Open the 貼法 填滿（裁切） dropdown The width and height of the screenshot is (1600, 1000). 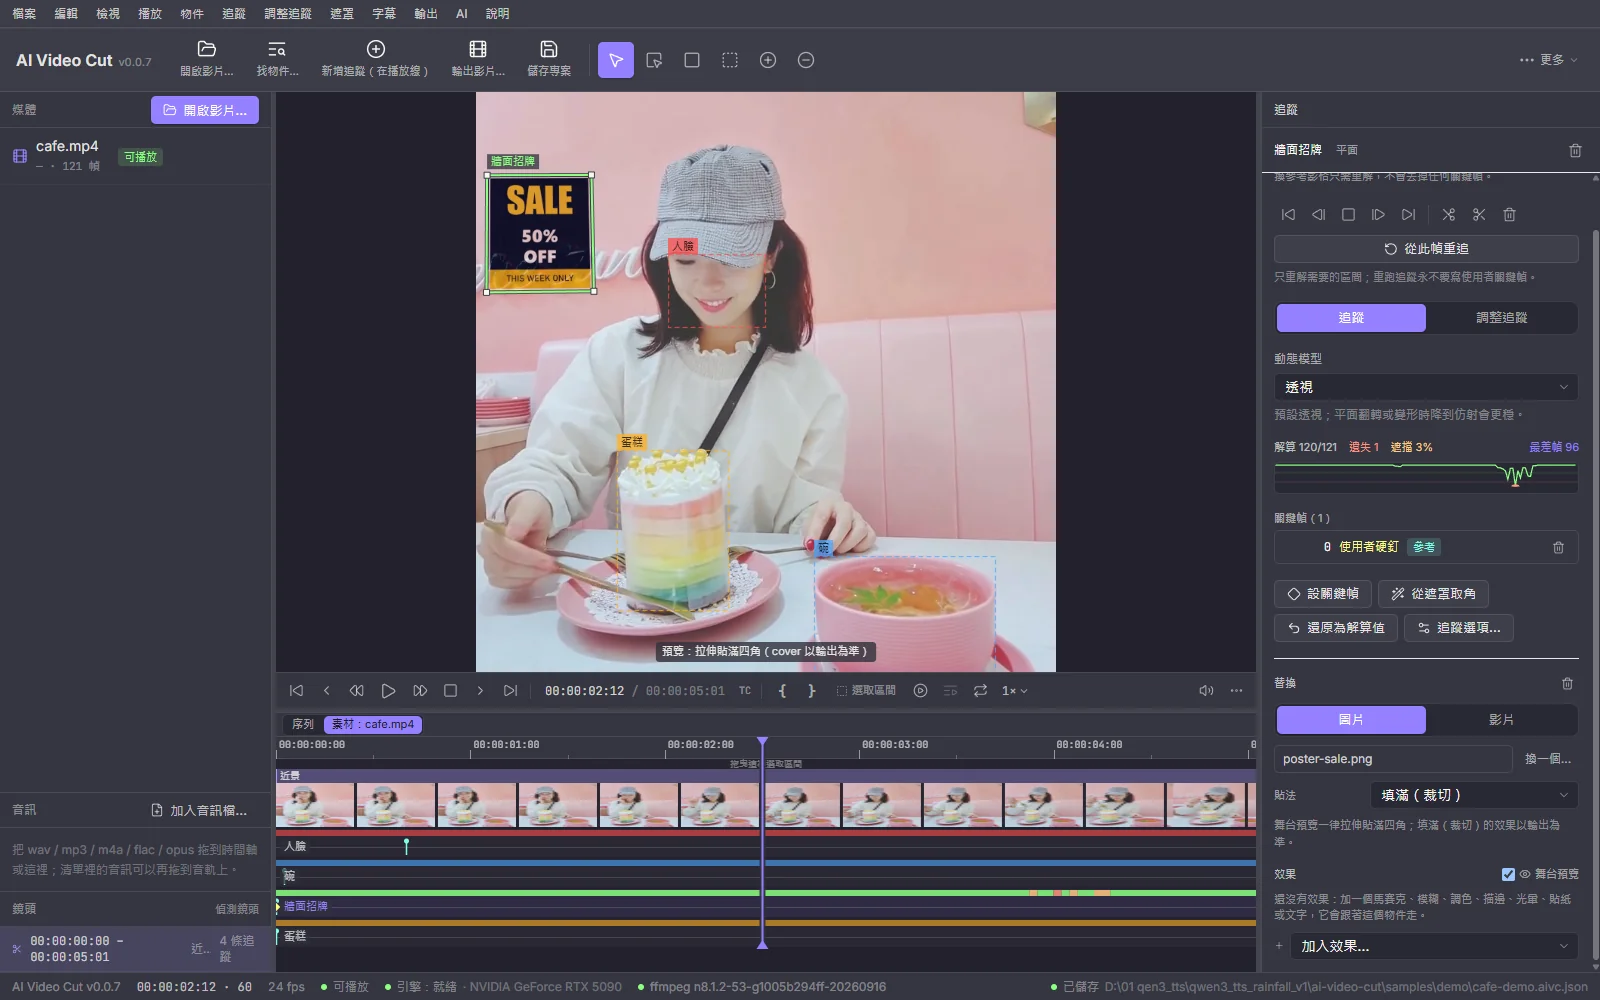pyautogui.click(x=1474, y=795)
